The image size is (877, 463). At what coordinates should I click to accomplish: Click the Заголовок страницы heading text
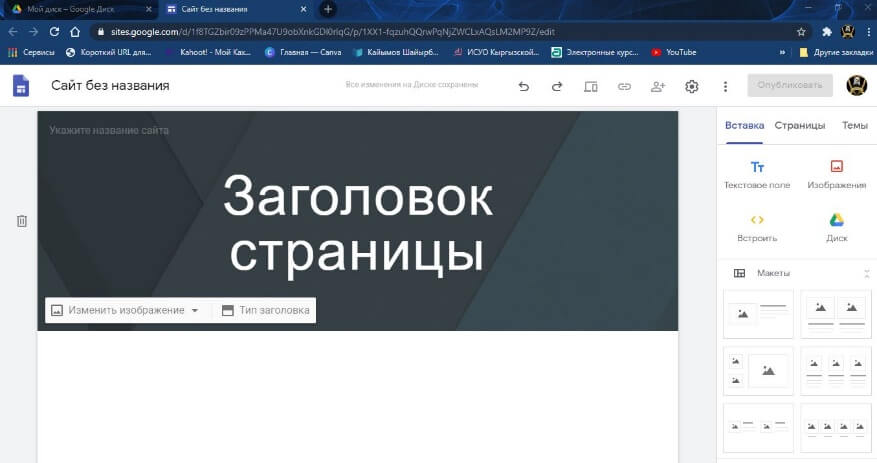pyautogui.click(x=357, y=224)
